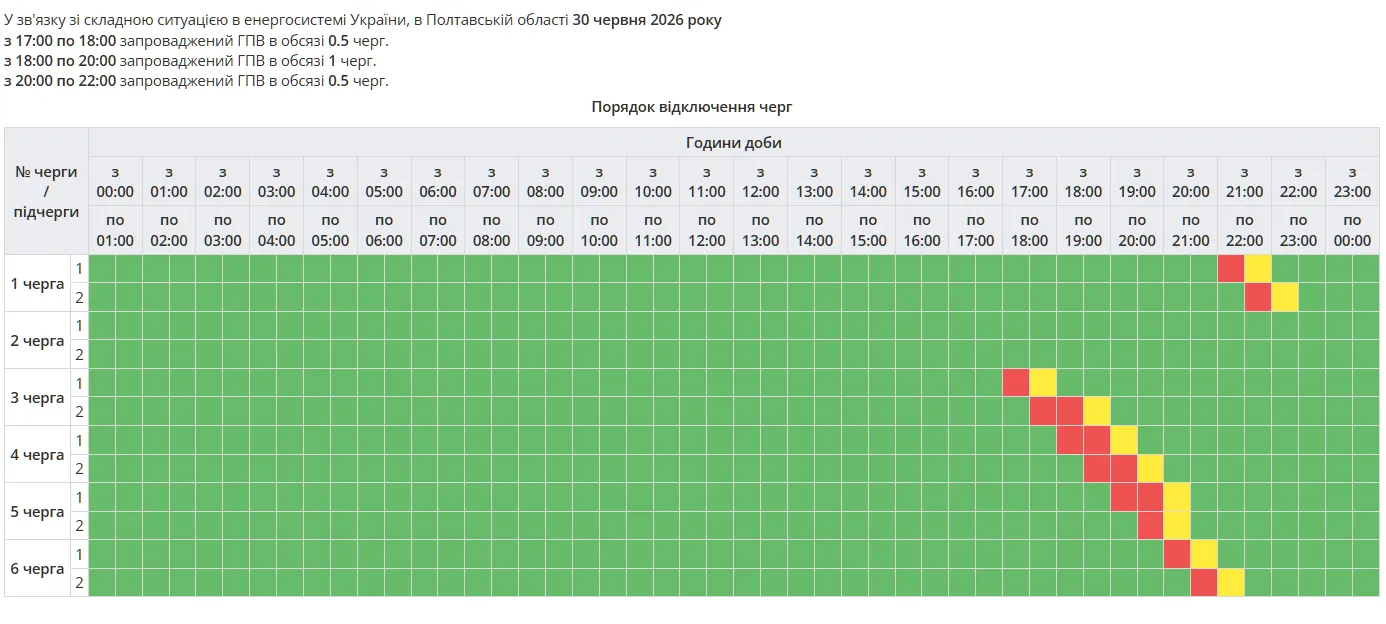The width and height of the screenshot is (1386, 624).
Task: Click the 'з 19:00' header cell
Action: [1137, 181]
